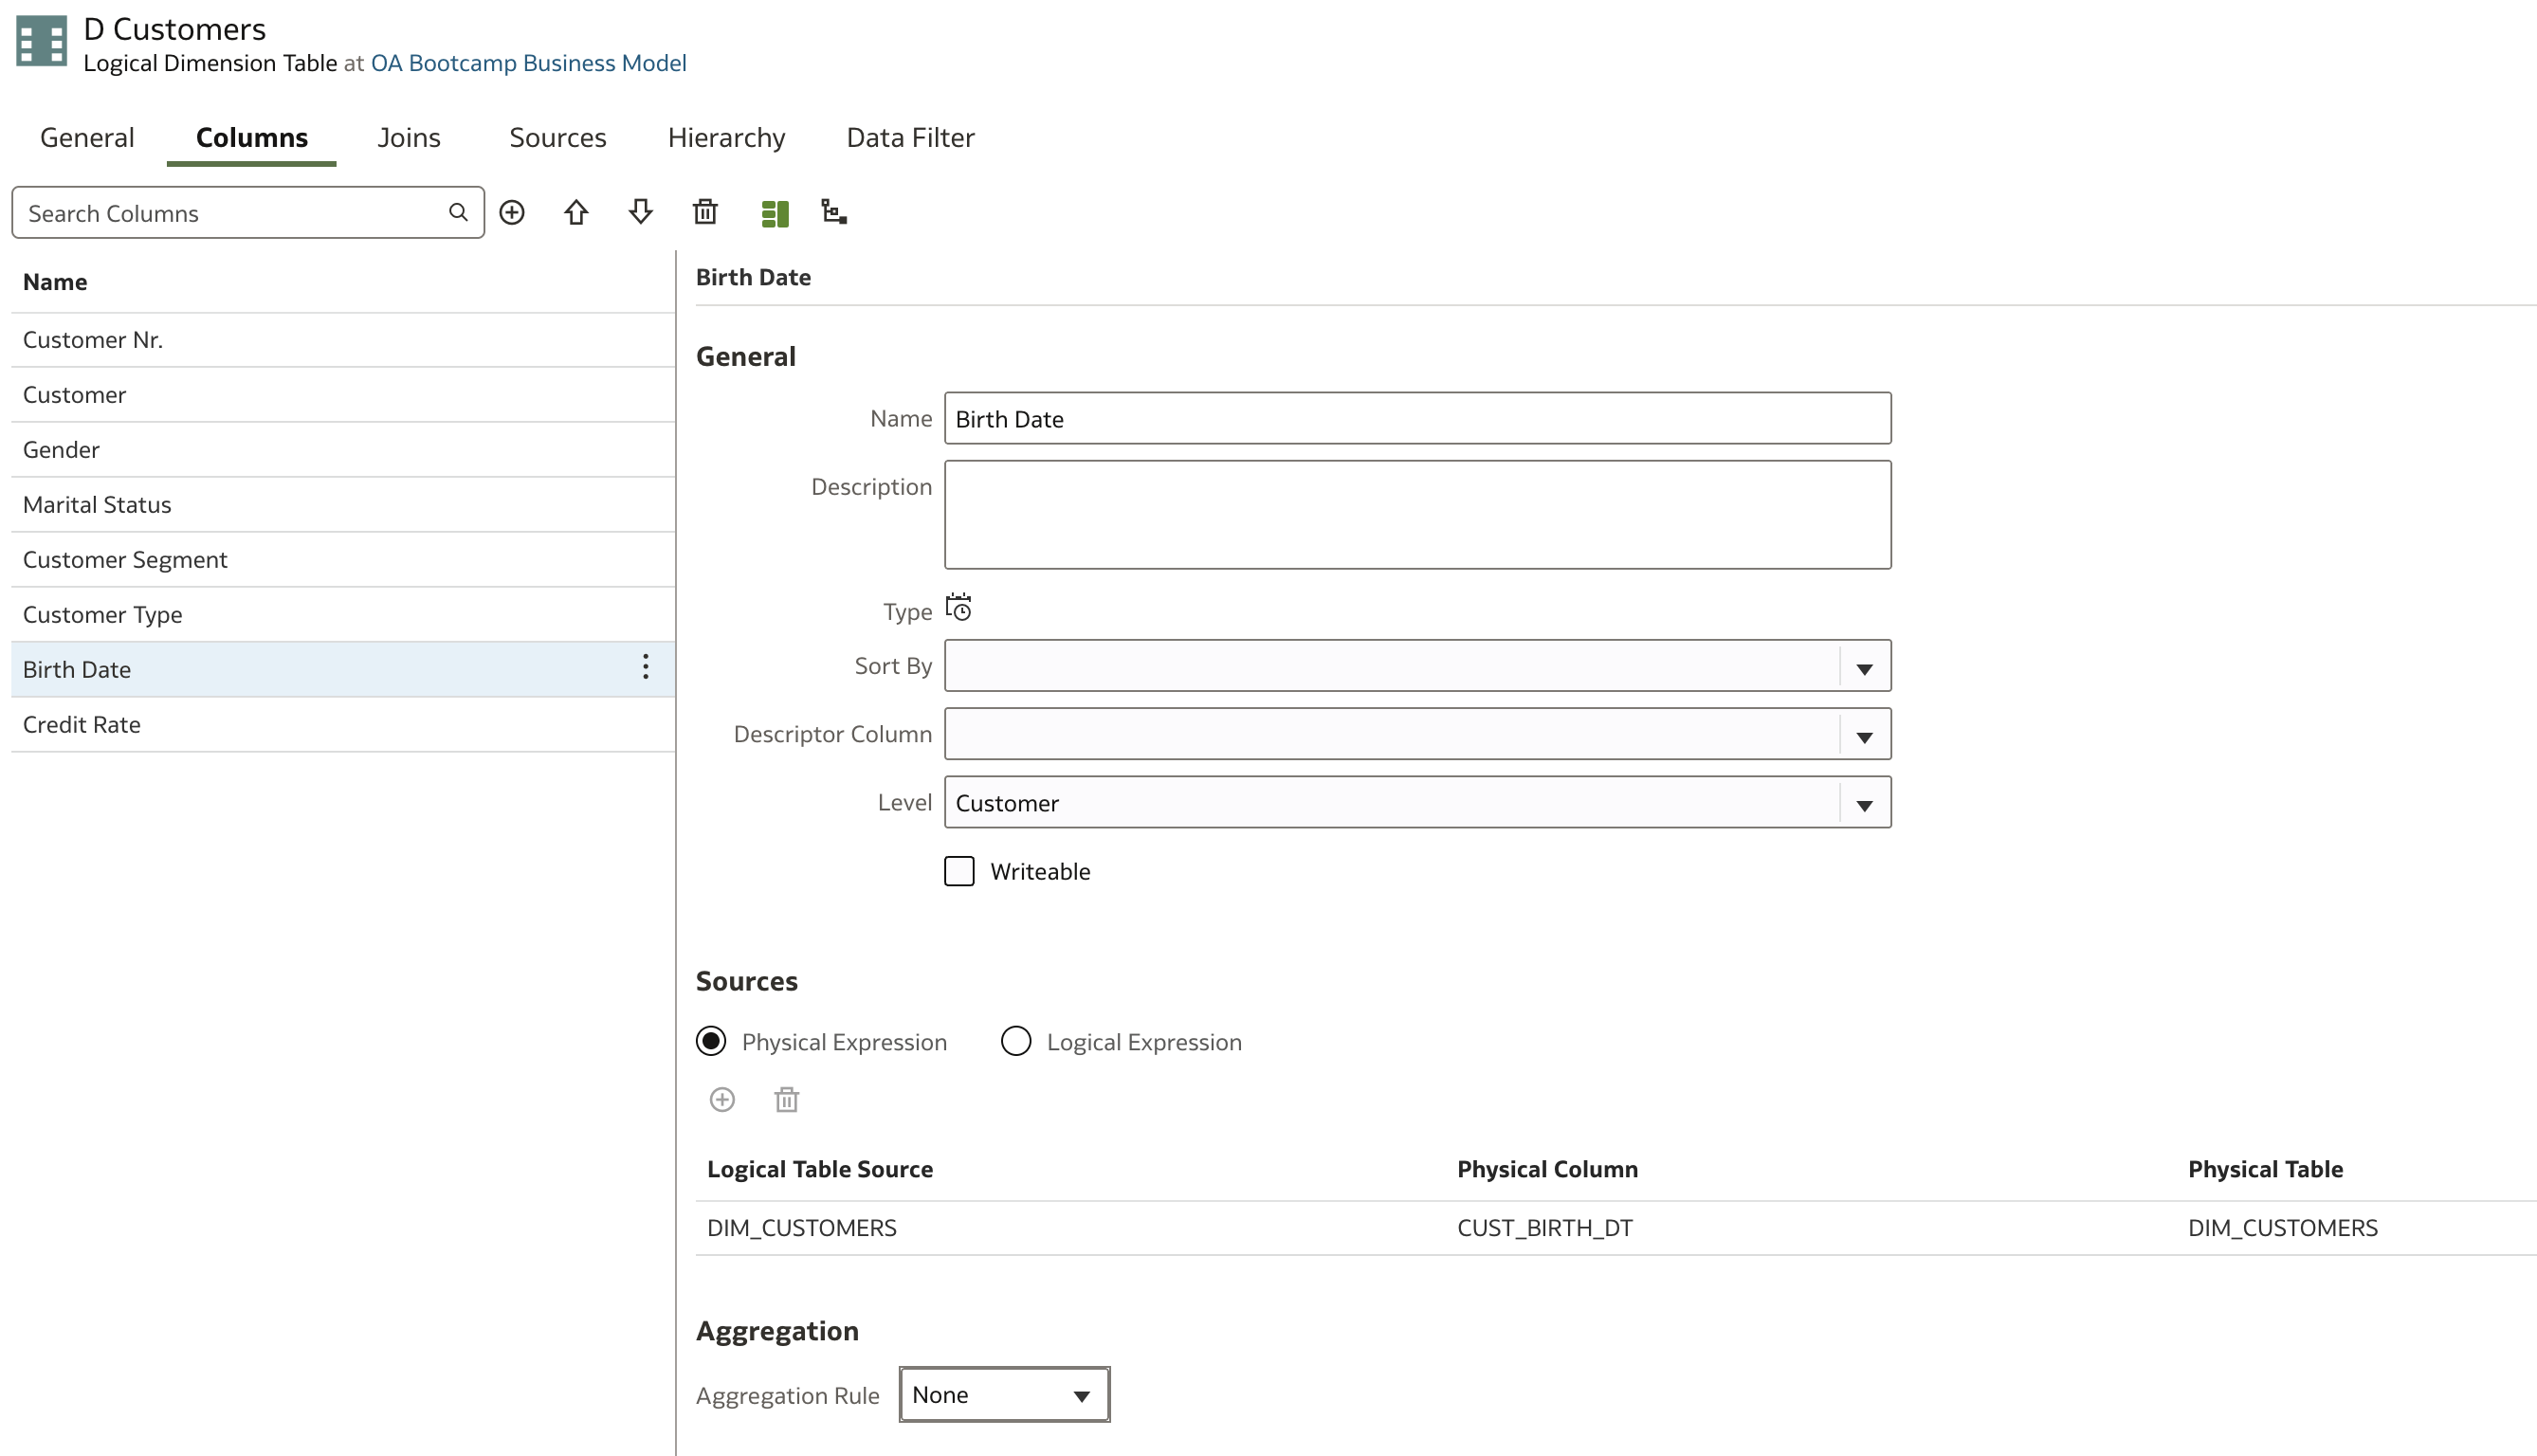Select the Customer column row

(343, 395)
